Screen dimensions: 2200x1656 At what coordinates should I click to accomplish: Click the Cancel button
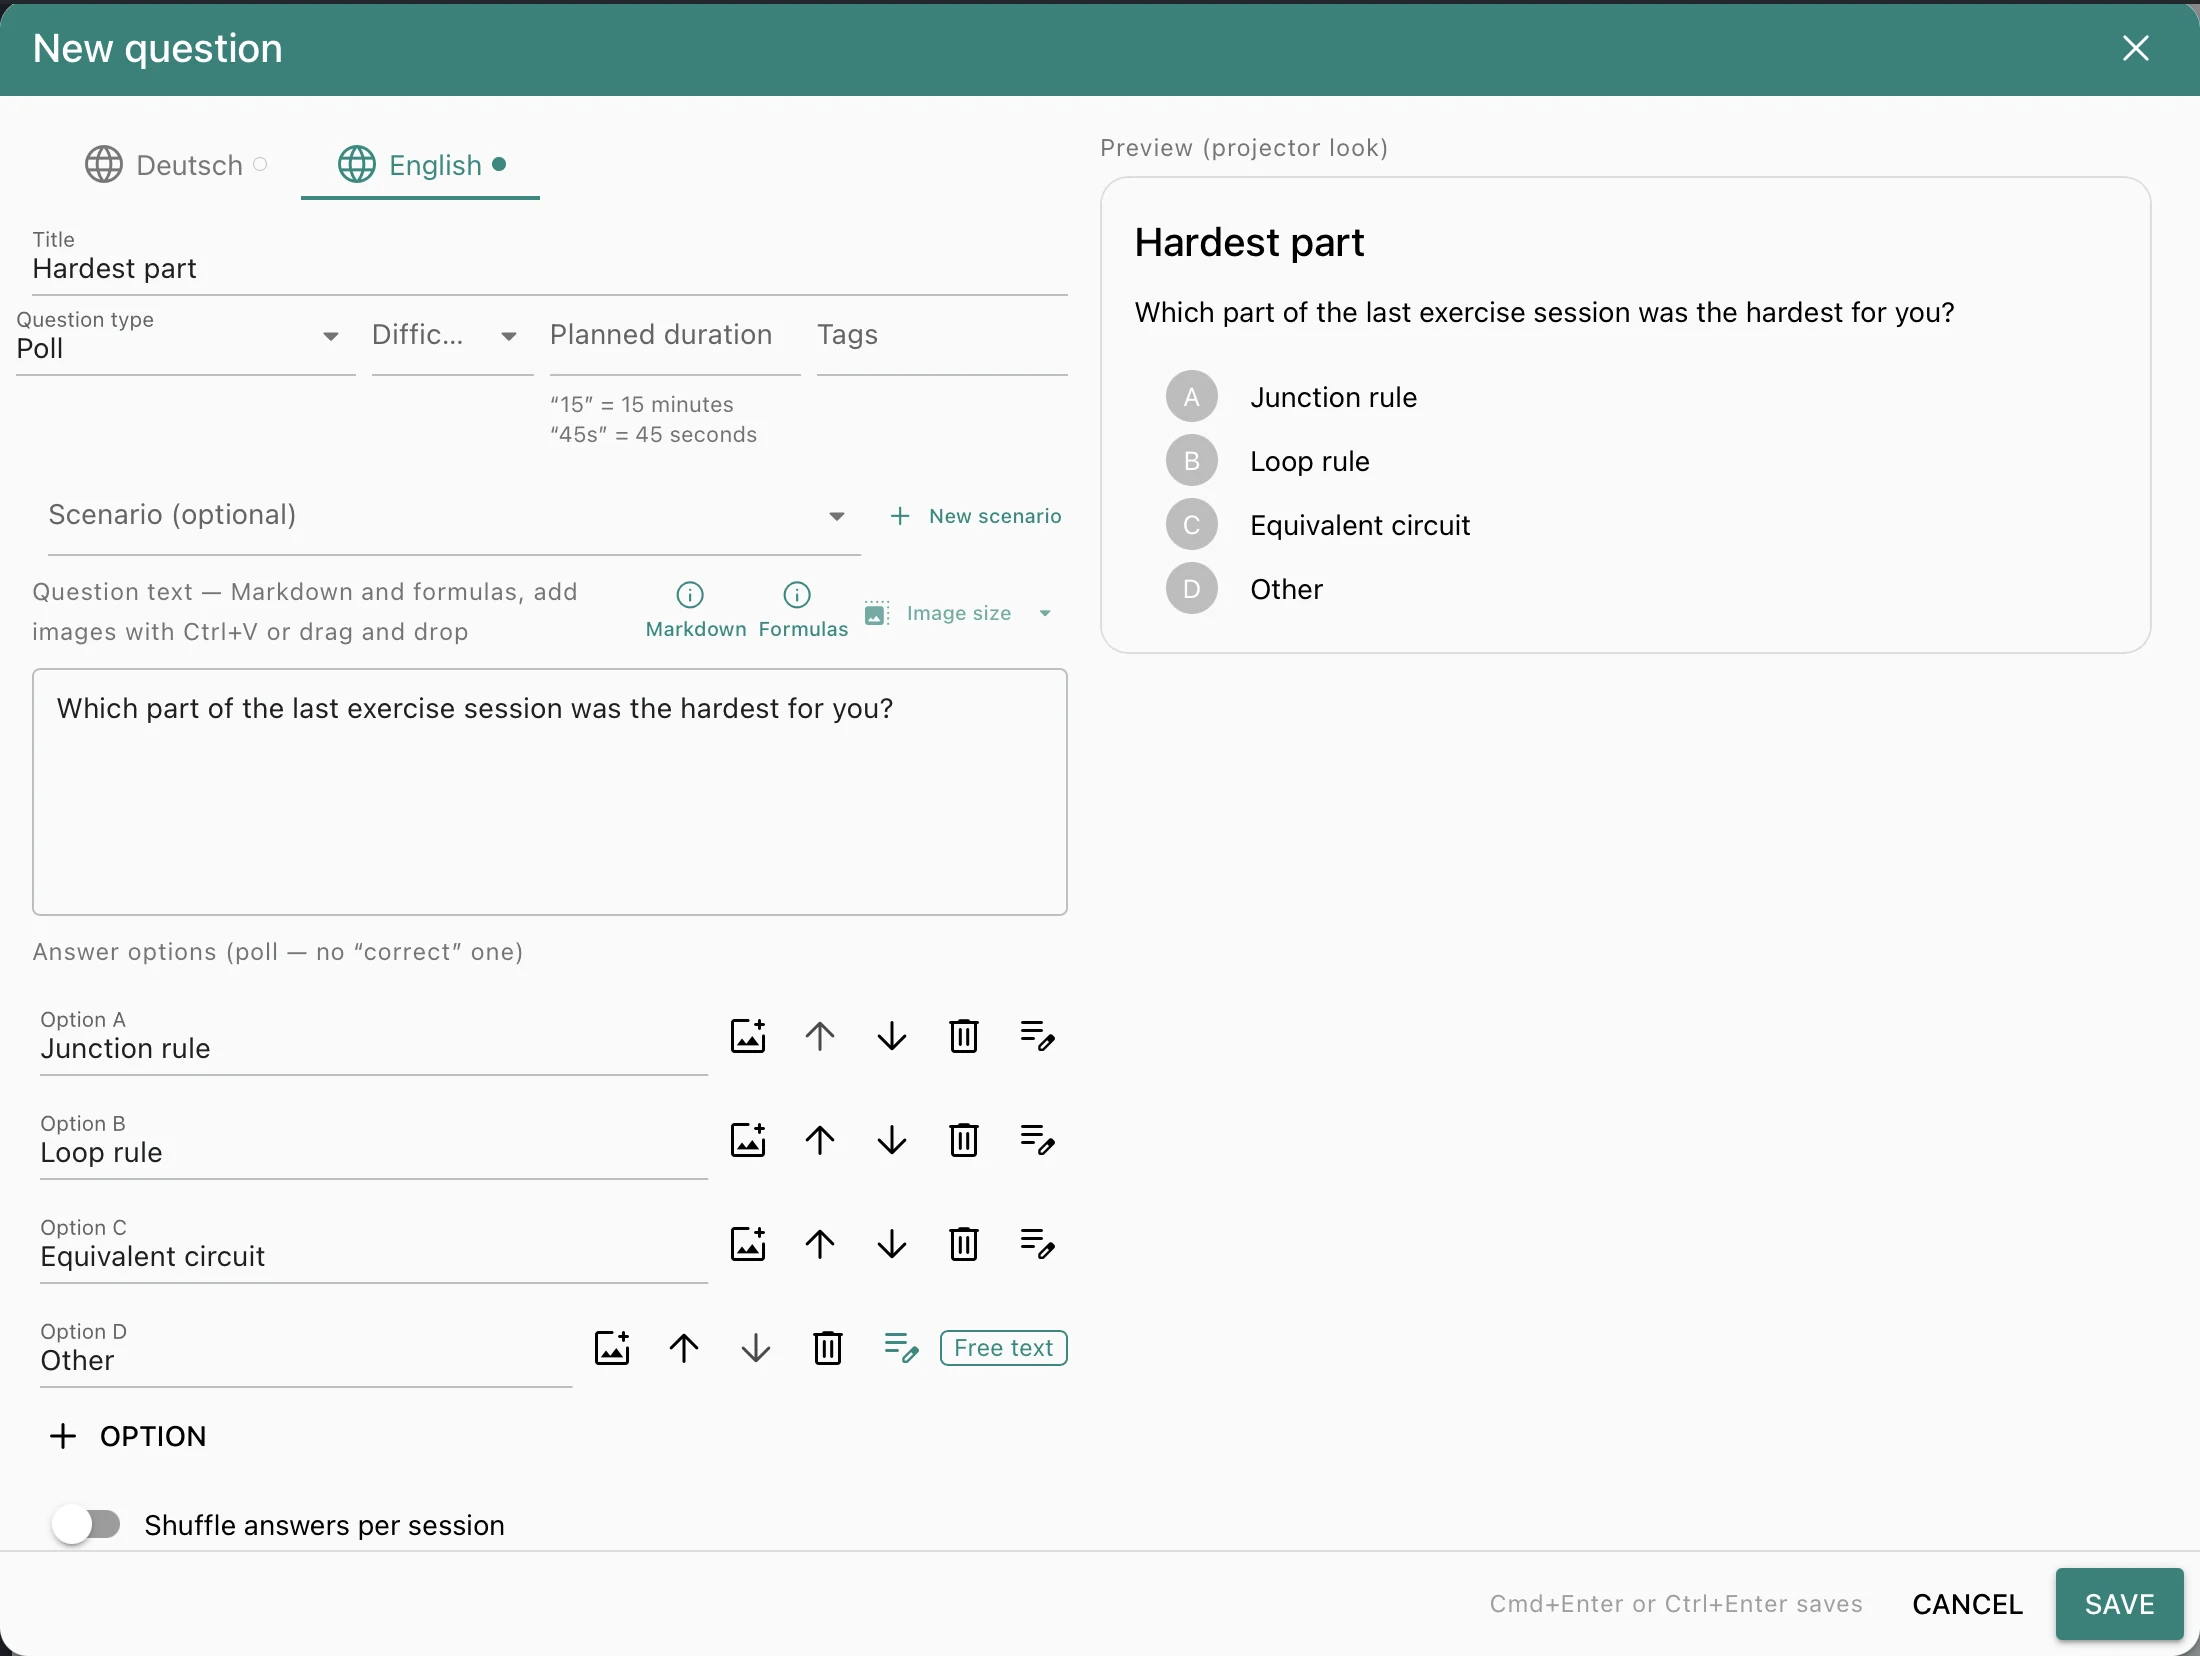pos(1967,1604)
